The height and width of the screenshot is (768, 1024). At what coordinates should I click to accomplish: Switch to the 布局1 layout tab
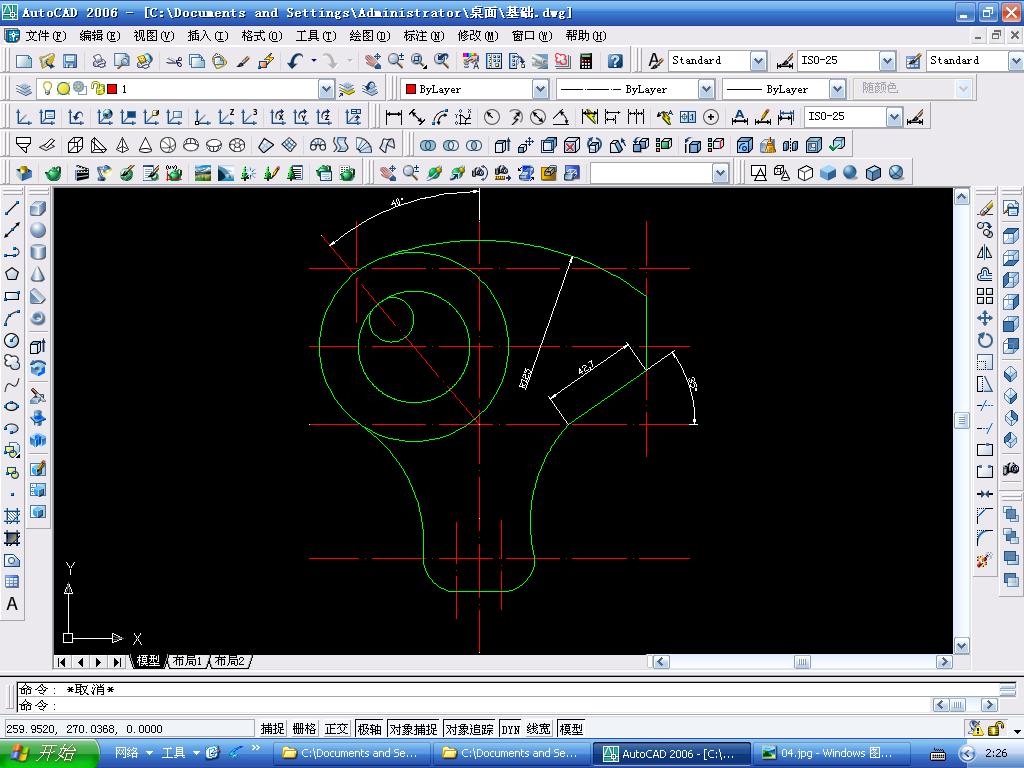pyautogui.click(x=187, y=661)
